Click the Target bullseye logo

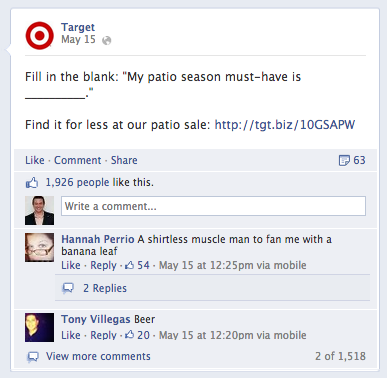[39, 36]
